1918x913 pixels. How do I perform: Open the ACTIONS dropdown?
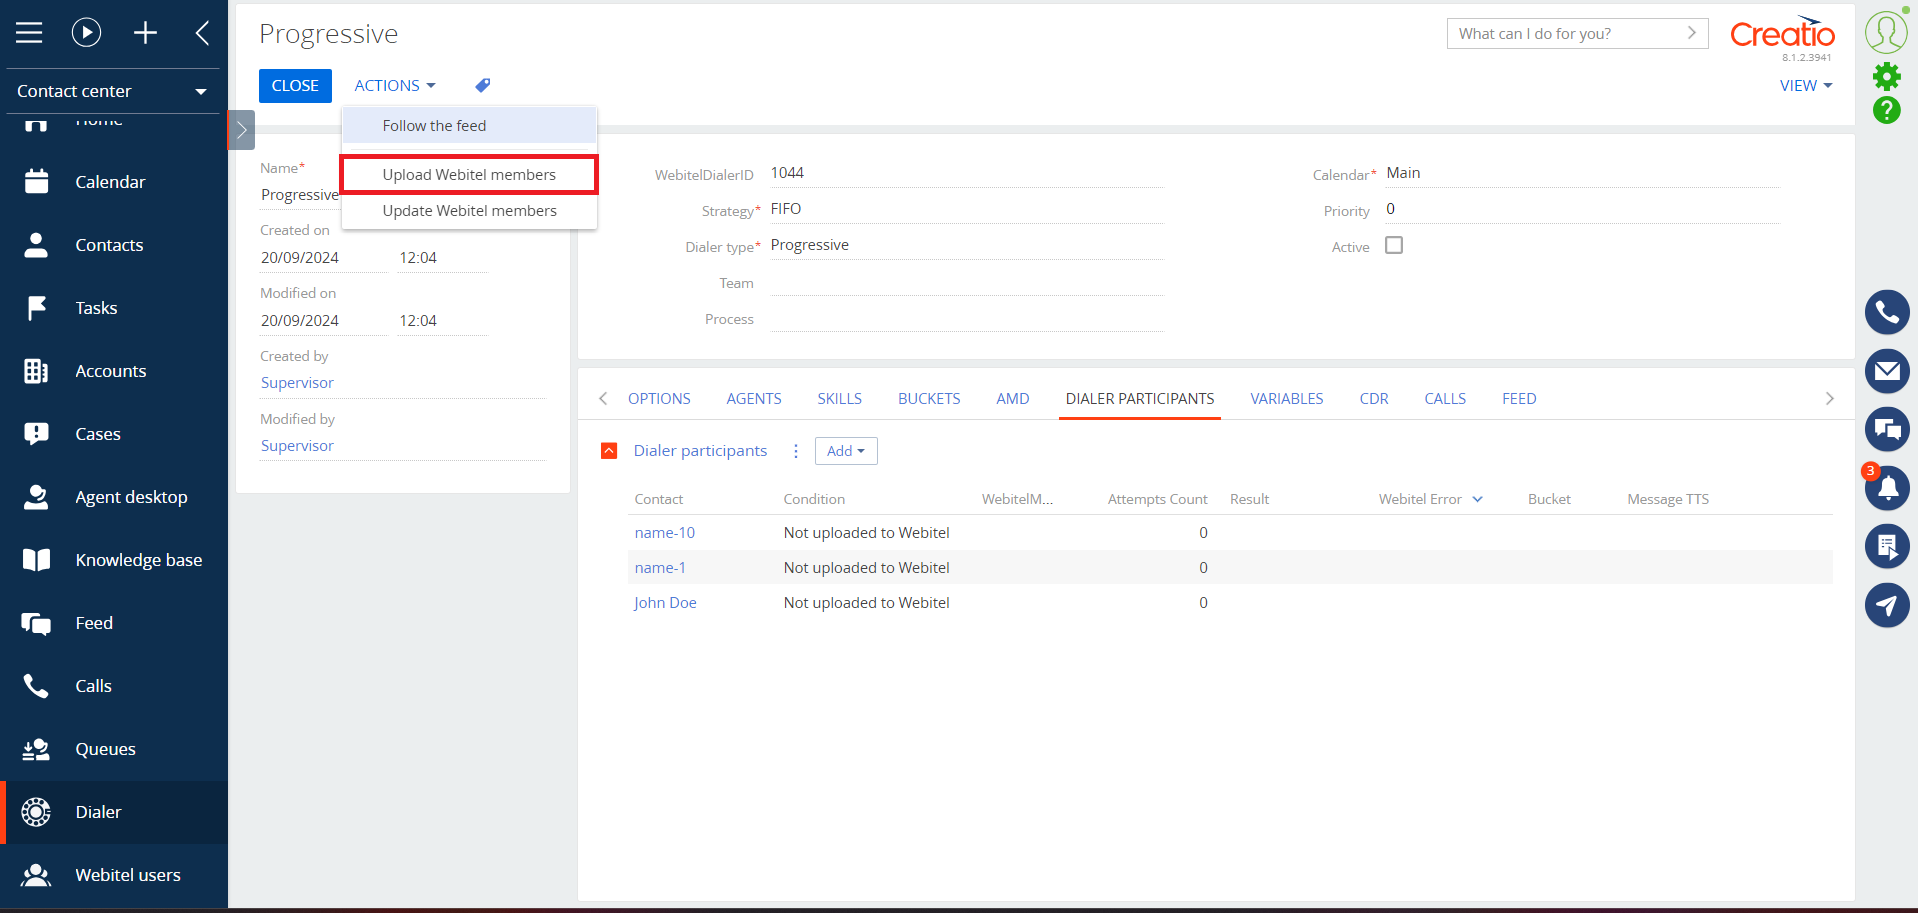coord(395,86)
